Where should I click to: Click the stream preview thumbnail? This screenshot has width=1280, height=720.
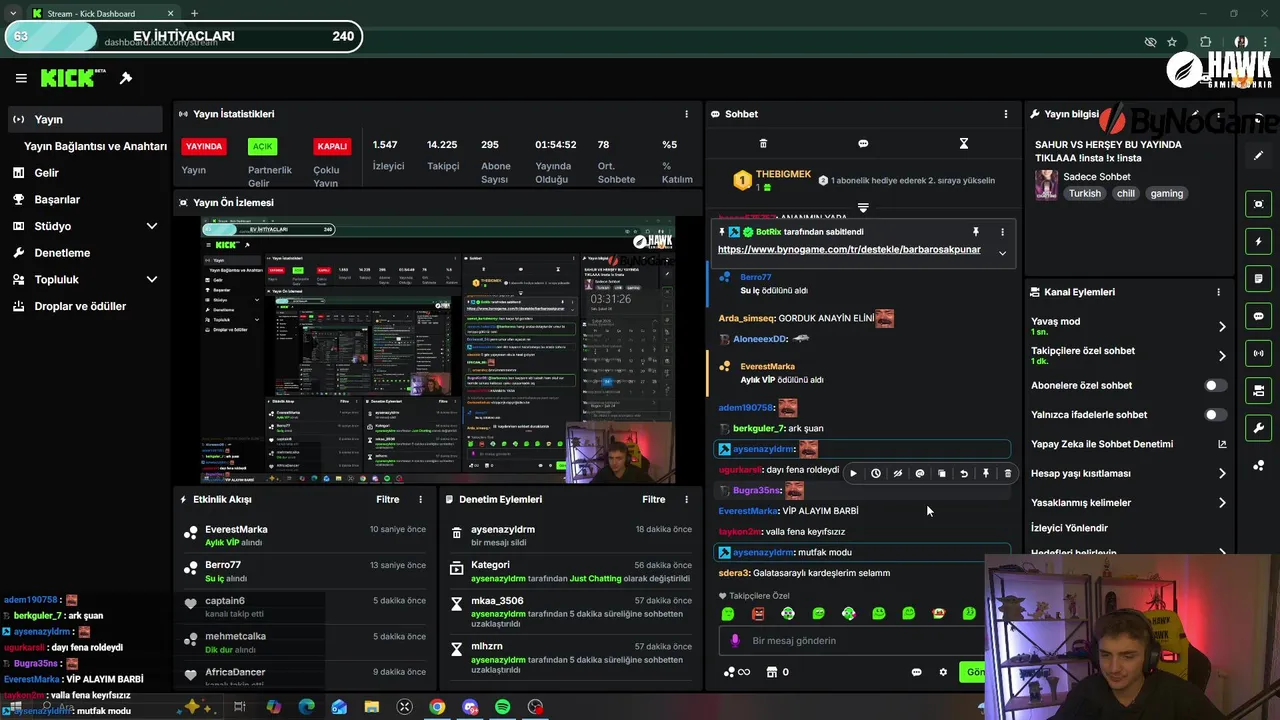point(438,350)
